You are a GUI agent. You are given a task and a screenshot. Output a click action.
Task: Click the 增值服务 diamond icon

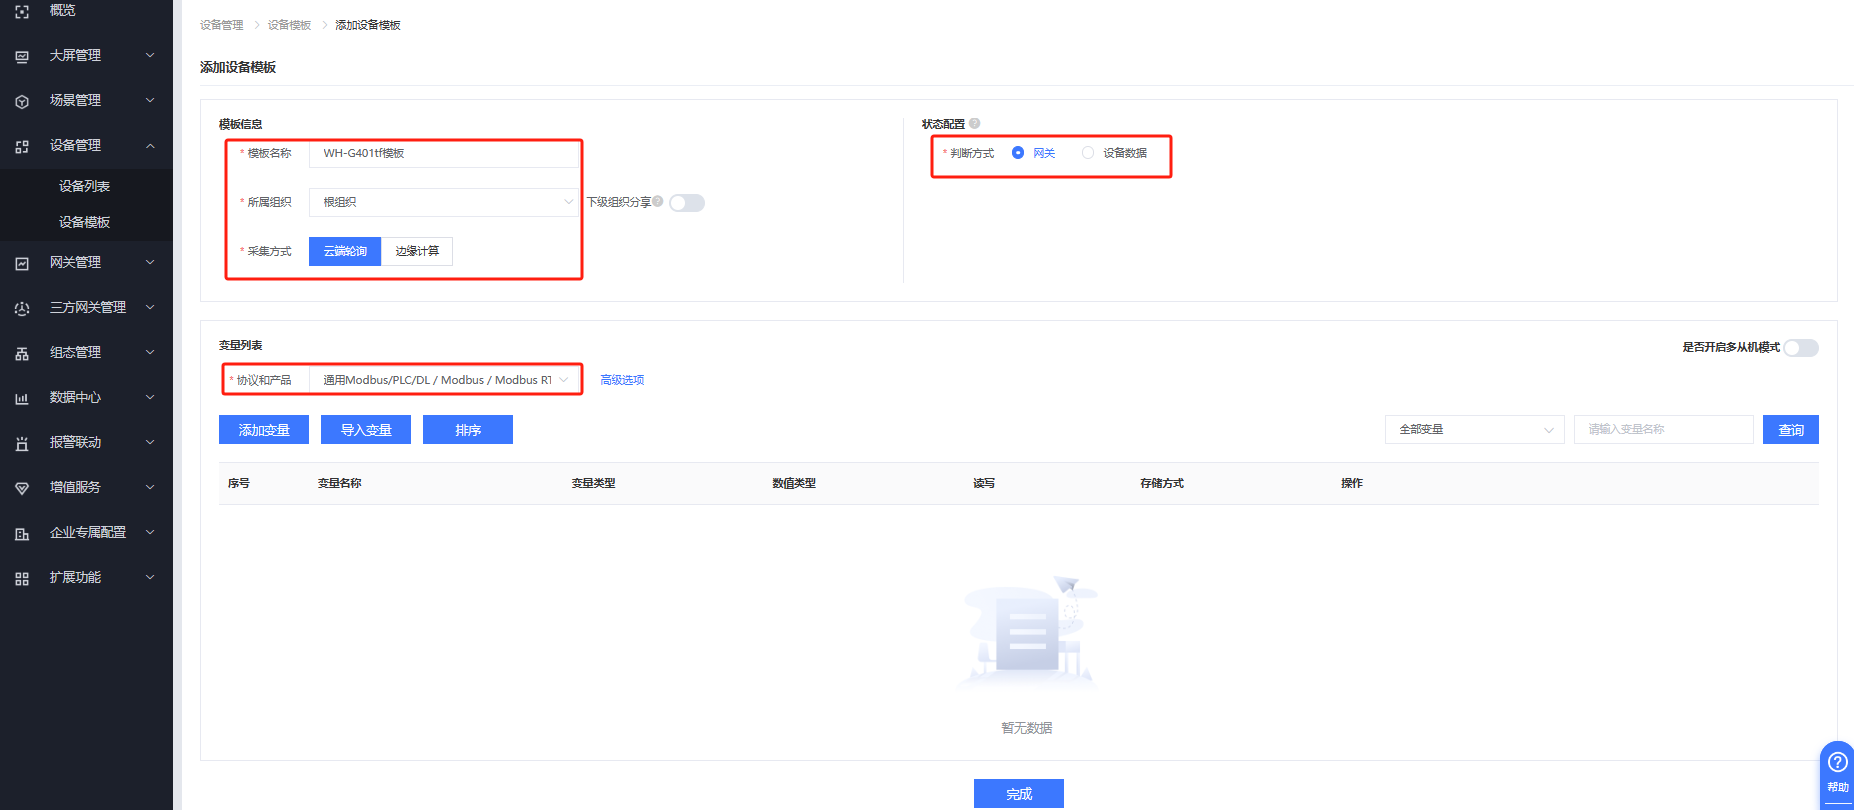(22, 488)
